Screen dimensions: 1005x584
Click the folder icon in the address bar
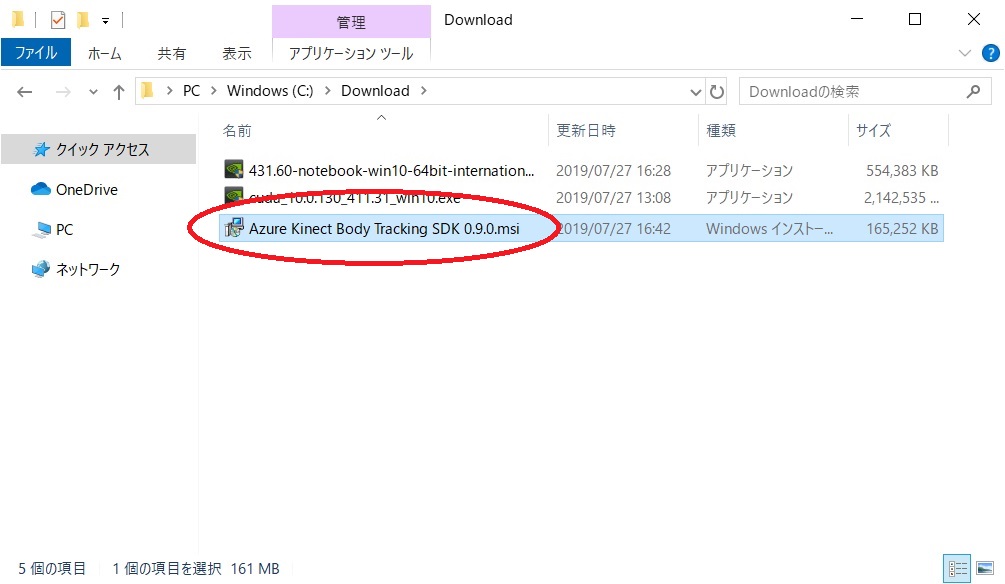[x=147, y=91]
